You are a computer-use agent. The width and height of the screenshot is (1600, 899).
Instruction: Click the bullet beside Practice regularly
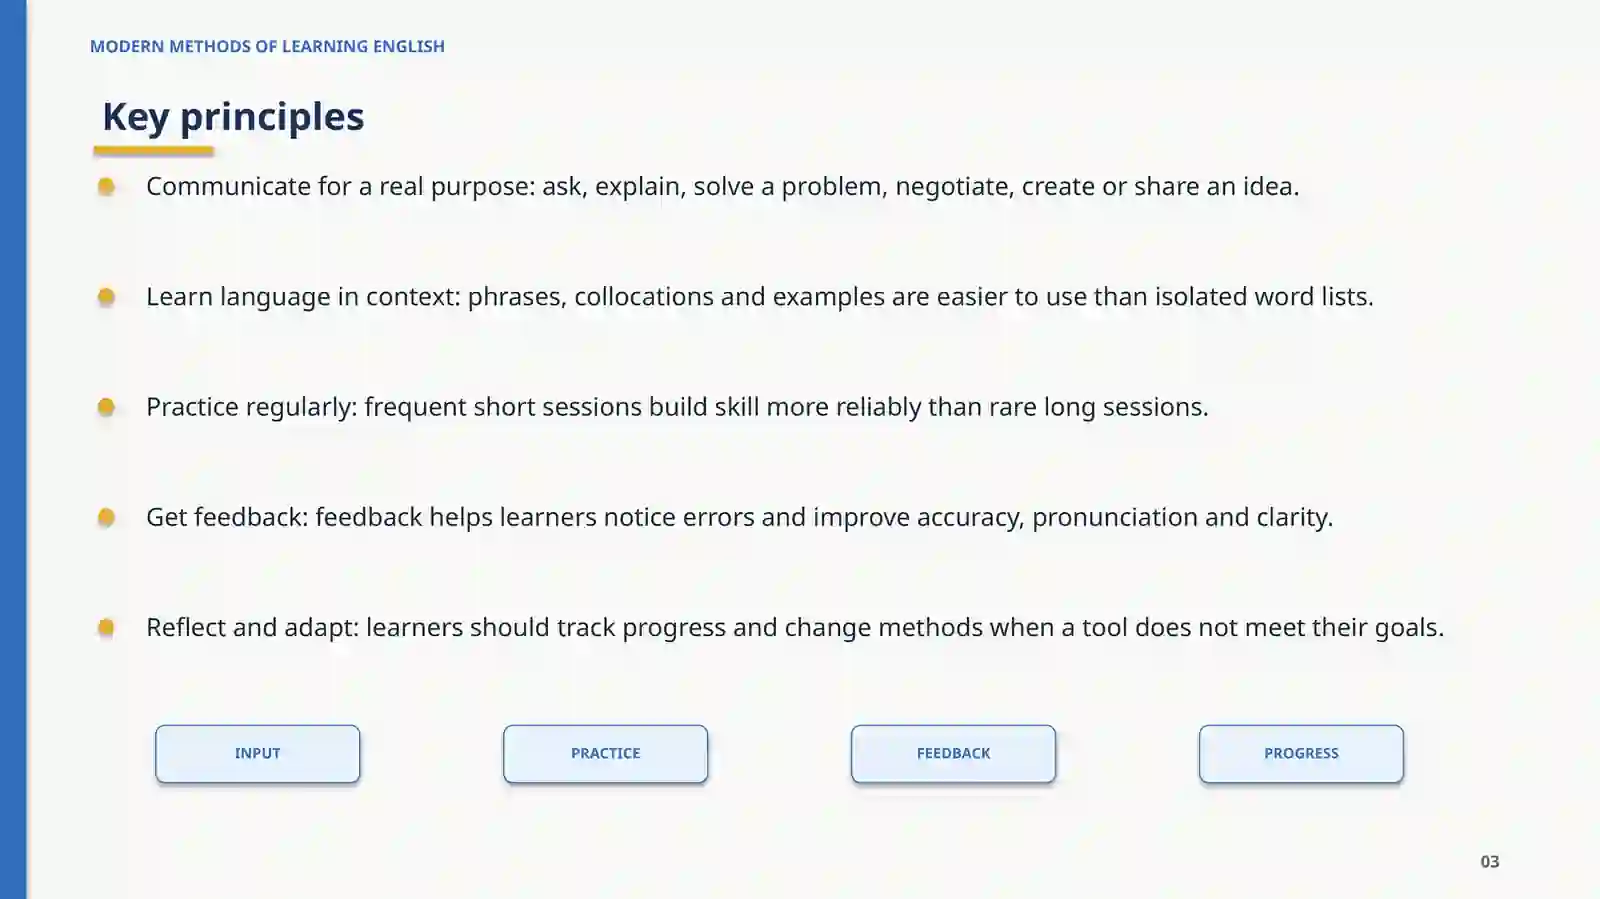click(106, 407)
